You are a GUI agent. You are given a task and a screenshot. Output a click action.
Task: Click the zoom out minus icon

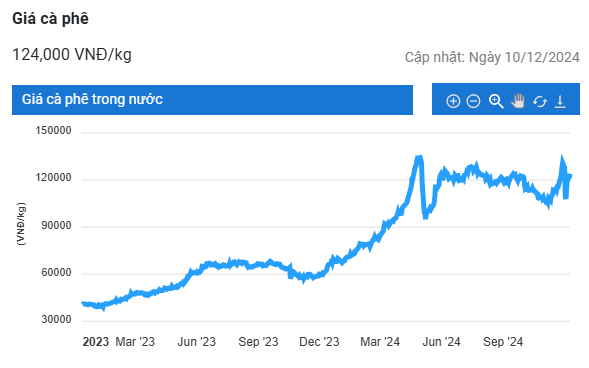coord(473,101)
